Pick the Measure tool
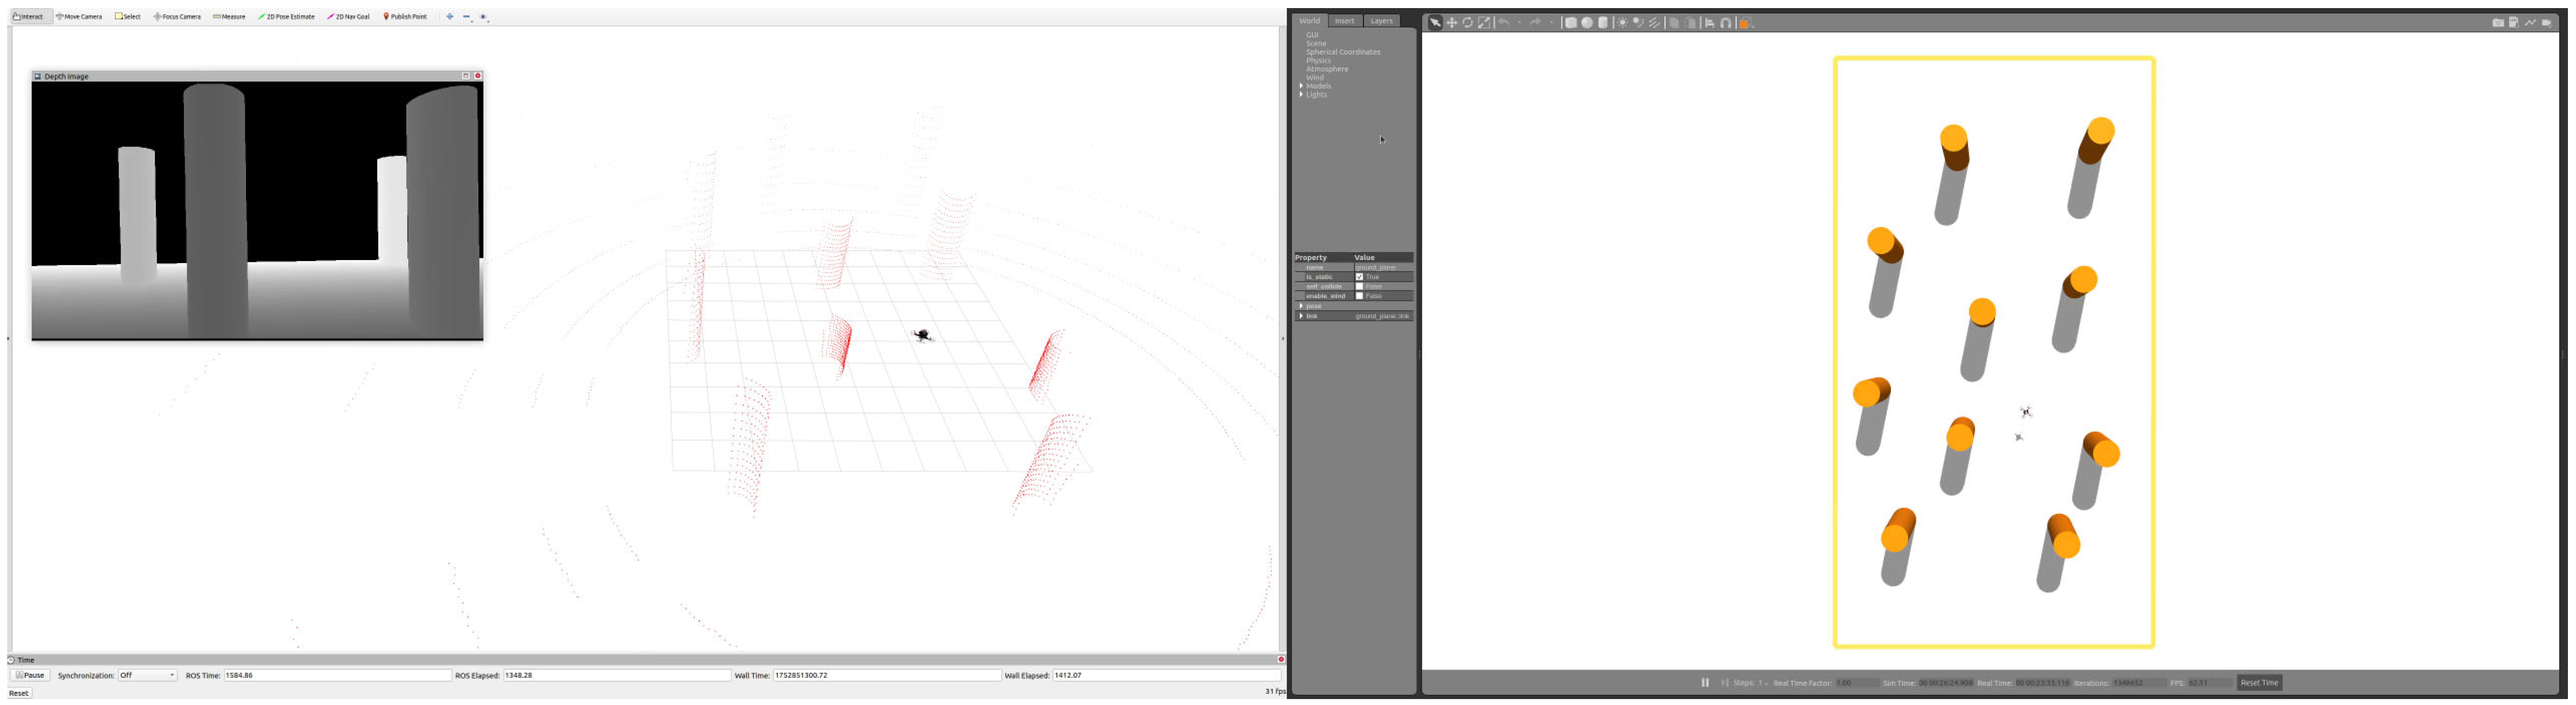 point(229,17)
